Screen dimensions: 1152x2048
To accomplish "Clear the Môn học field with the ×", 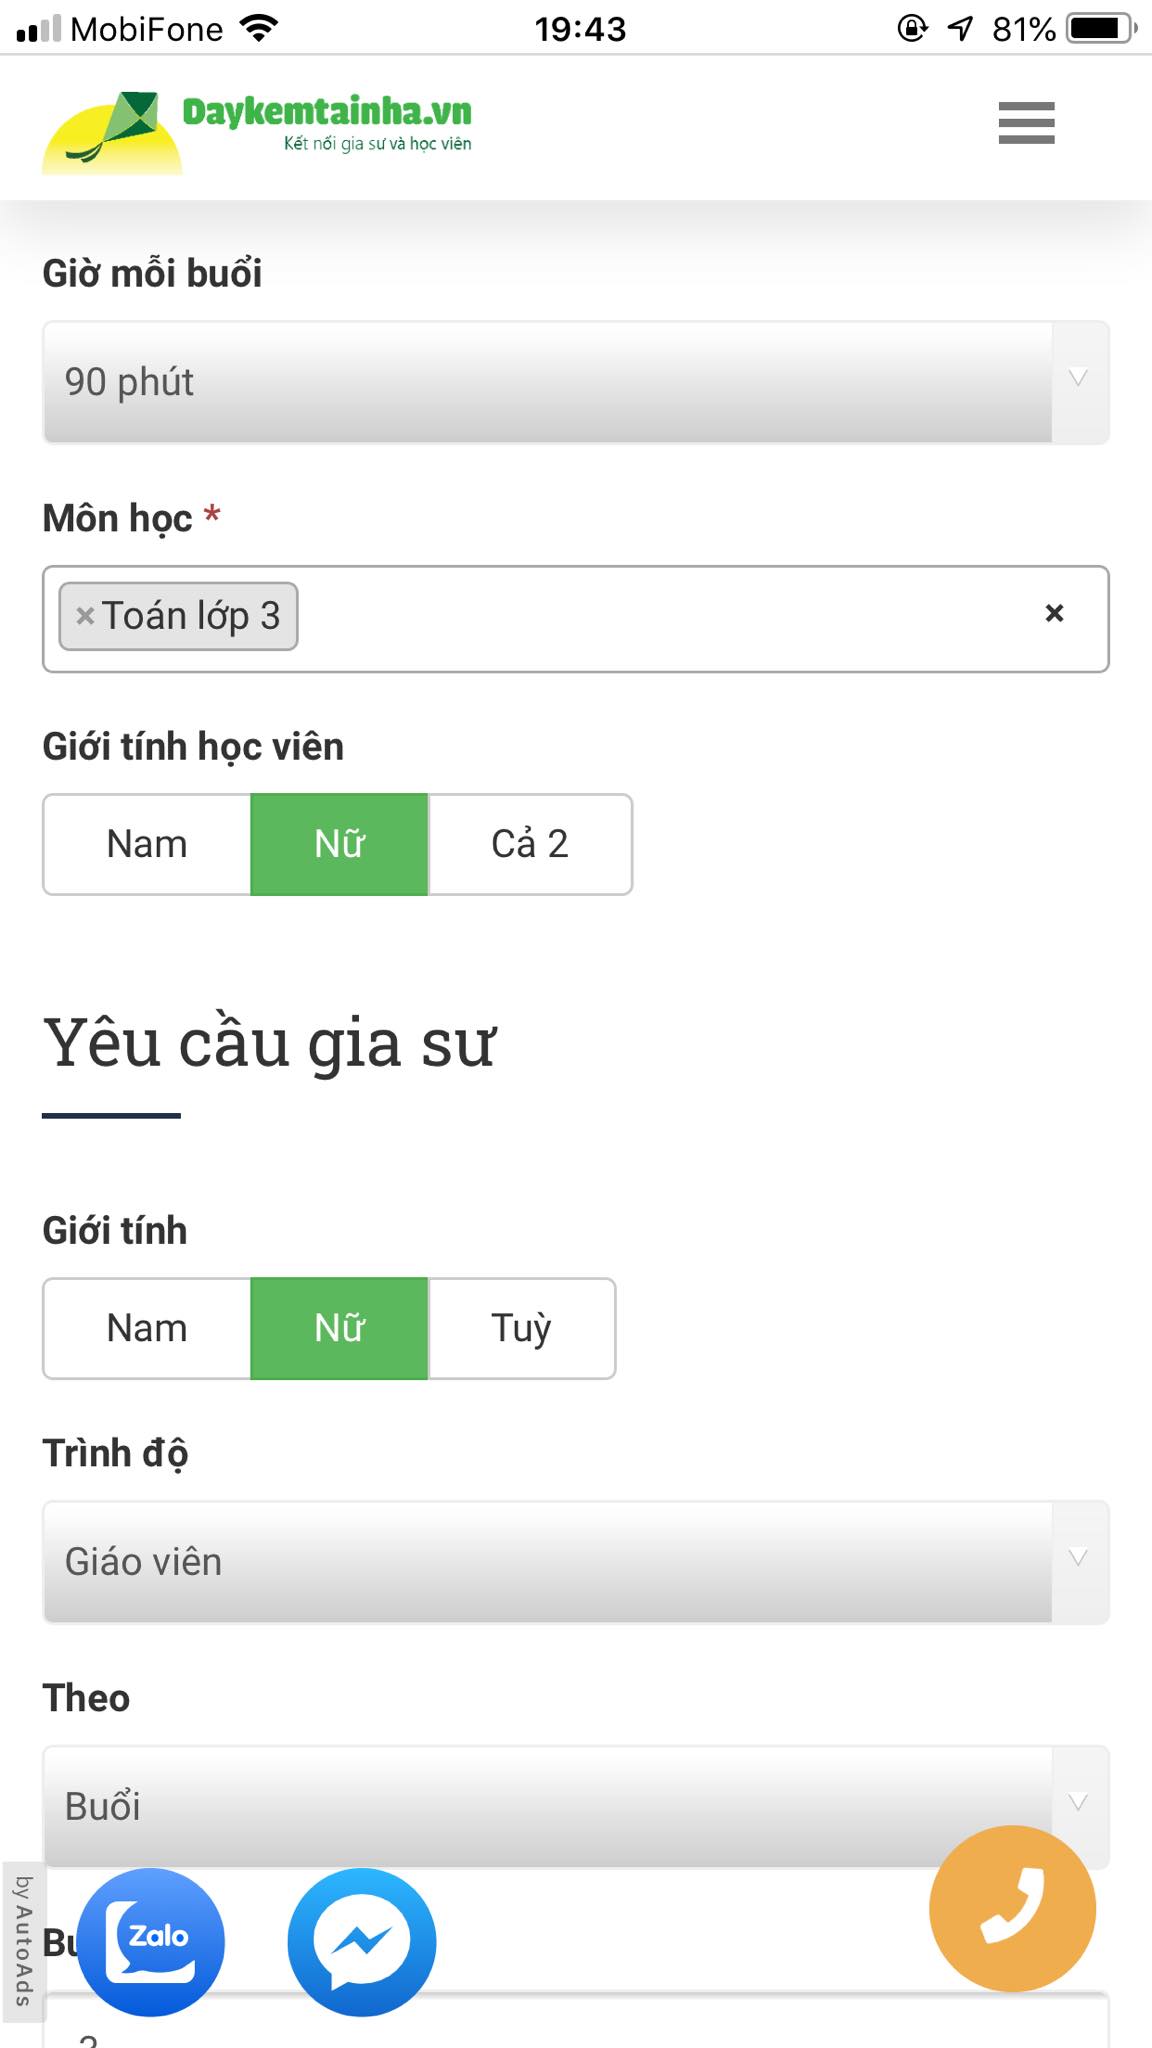I will (x=1053, y=613).
